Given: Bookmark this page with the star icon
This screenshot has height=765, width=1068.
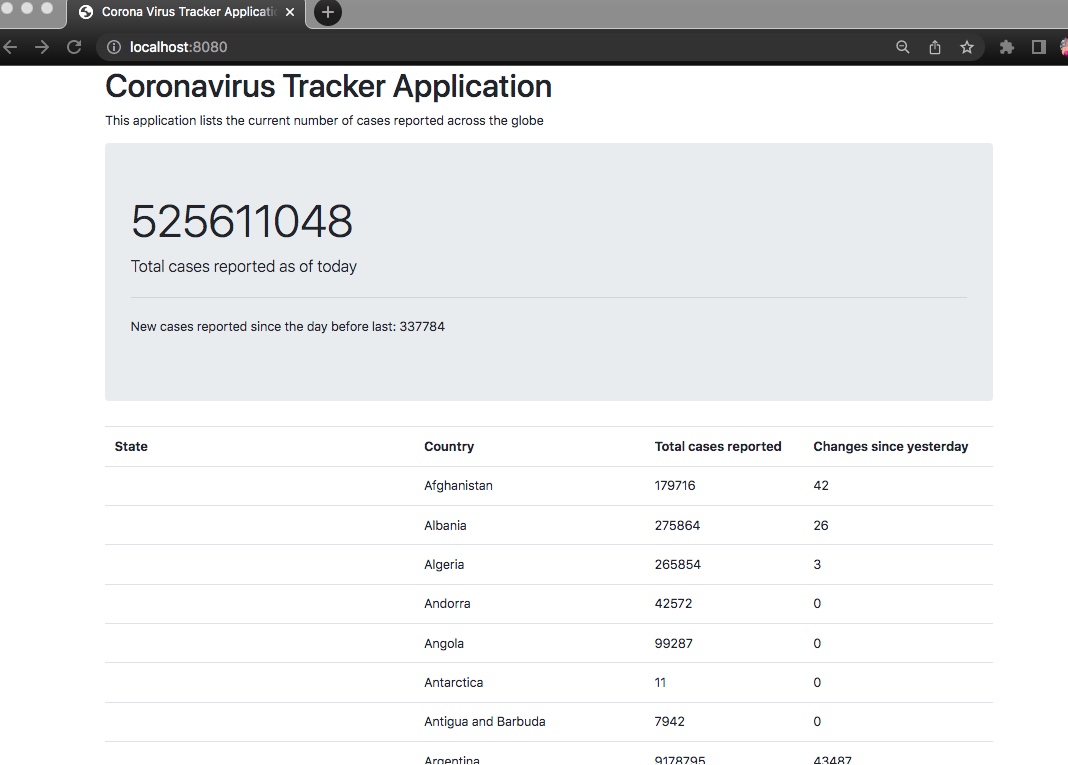Looking at the screenshot, I should (x=967, y=47).
